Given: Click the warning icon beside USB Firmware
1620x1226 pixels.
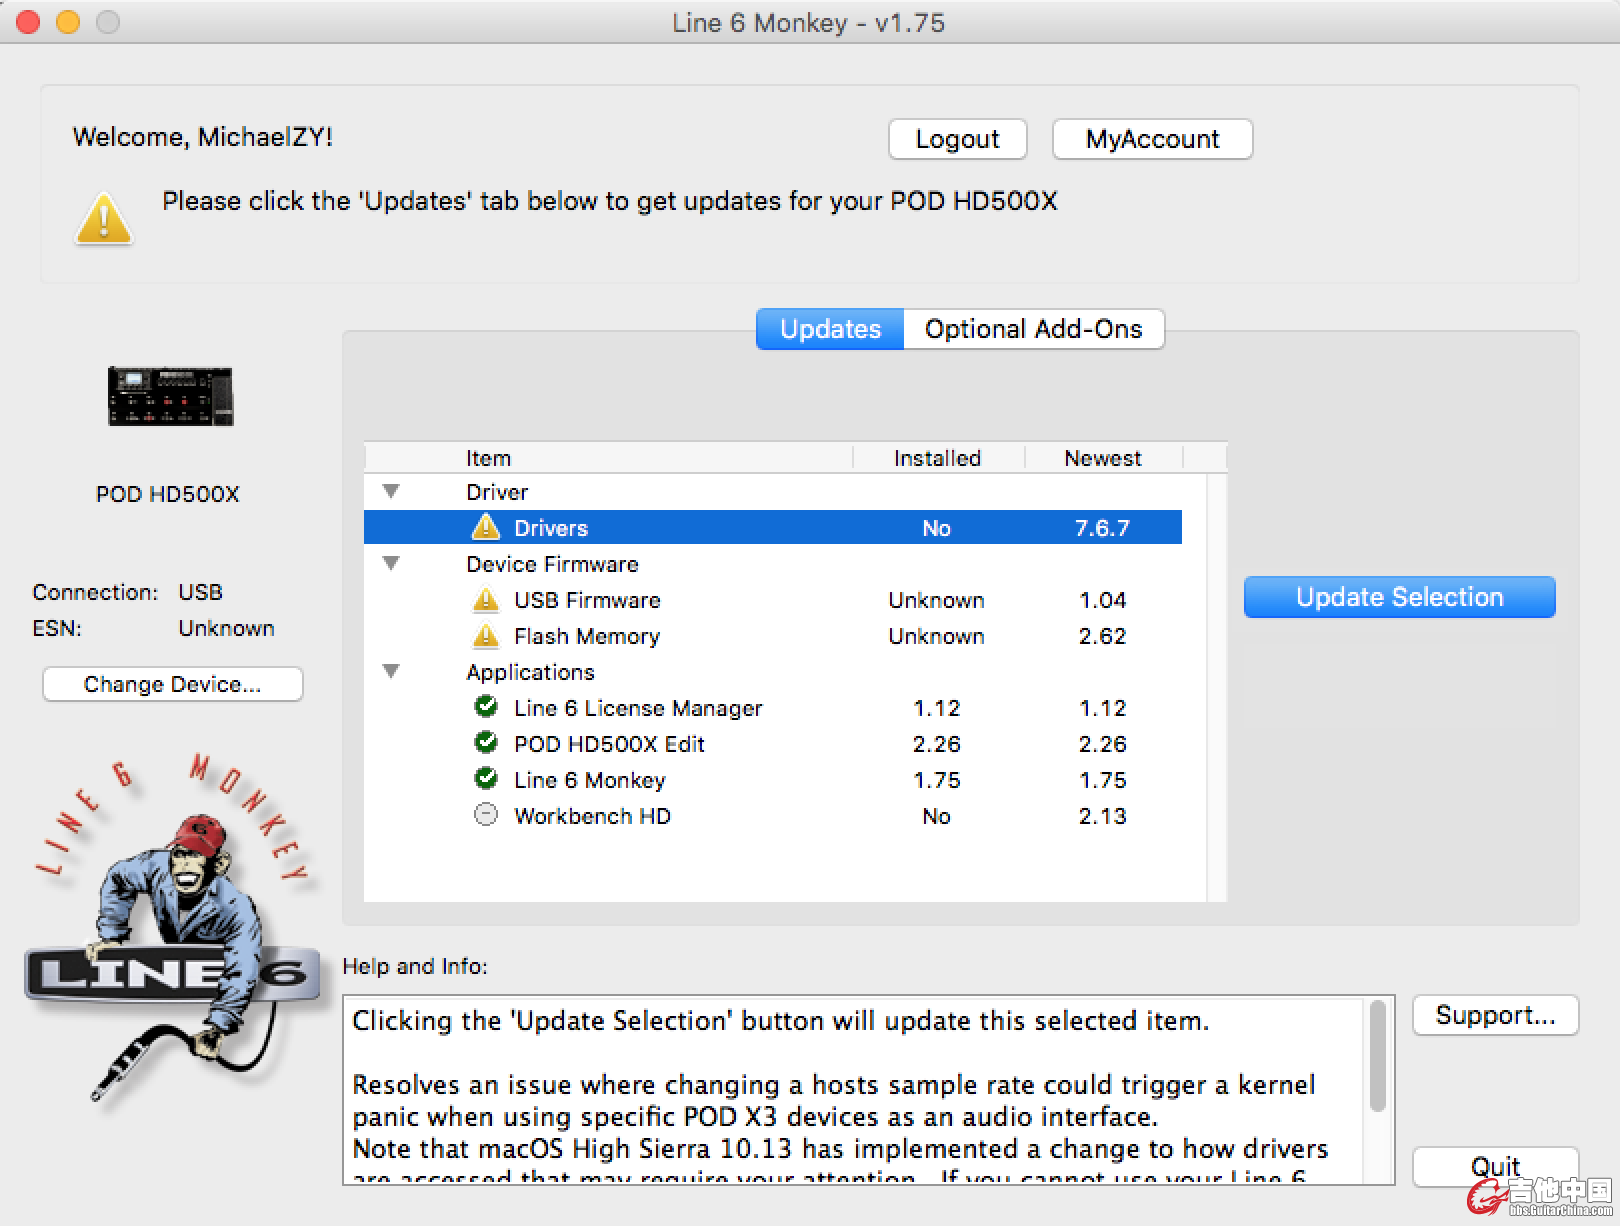Looking at the screenshot, I should pyautogui.click(x=485, y=599).
